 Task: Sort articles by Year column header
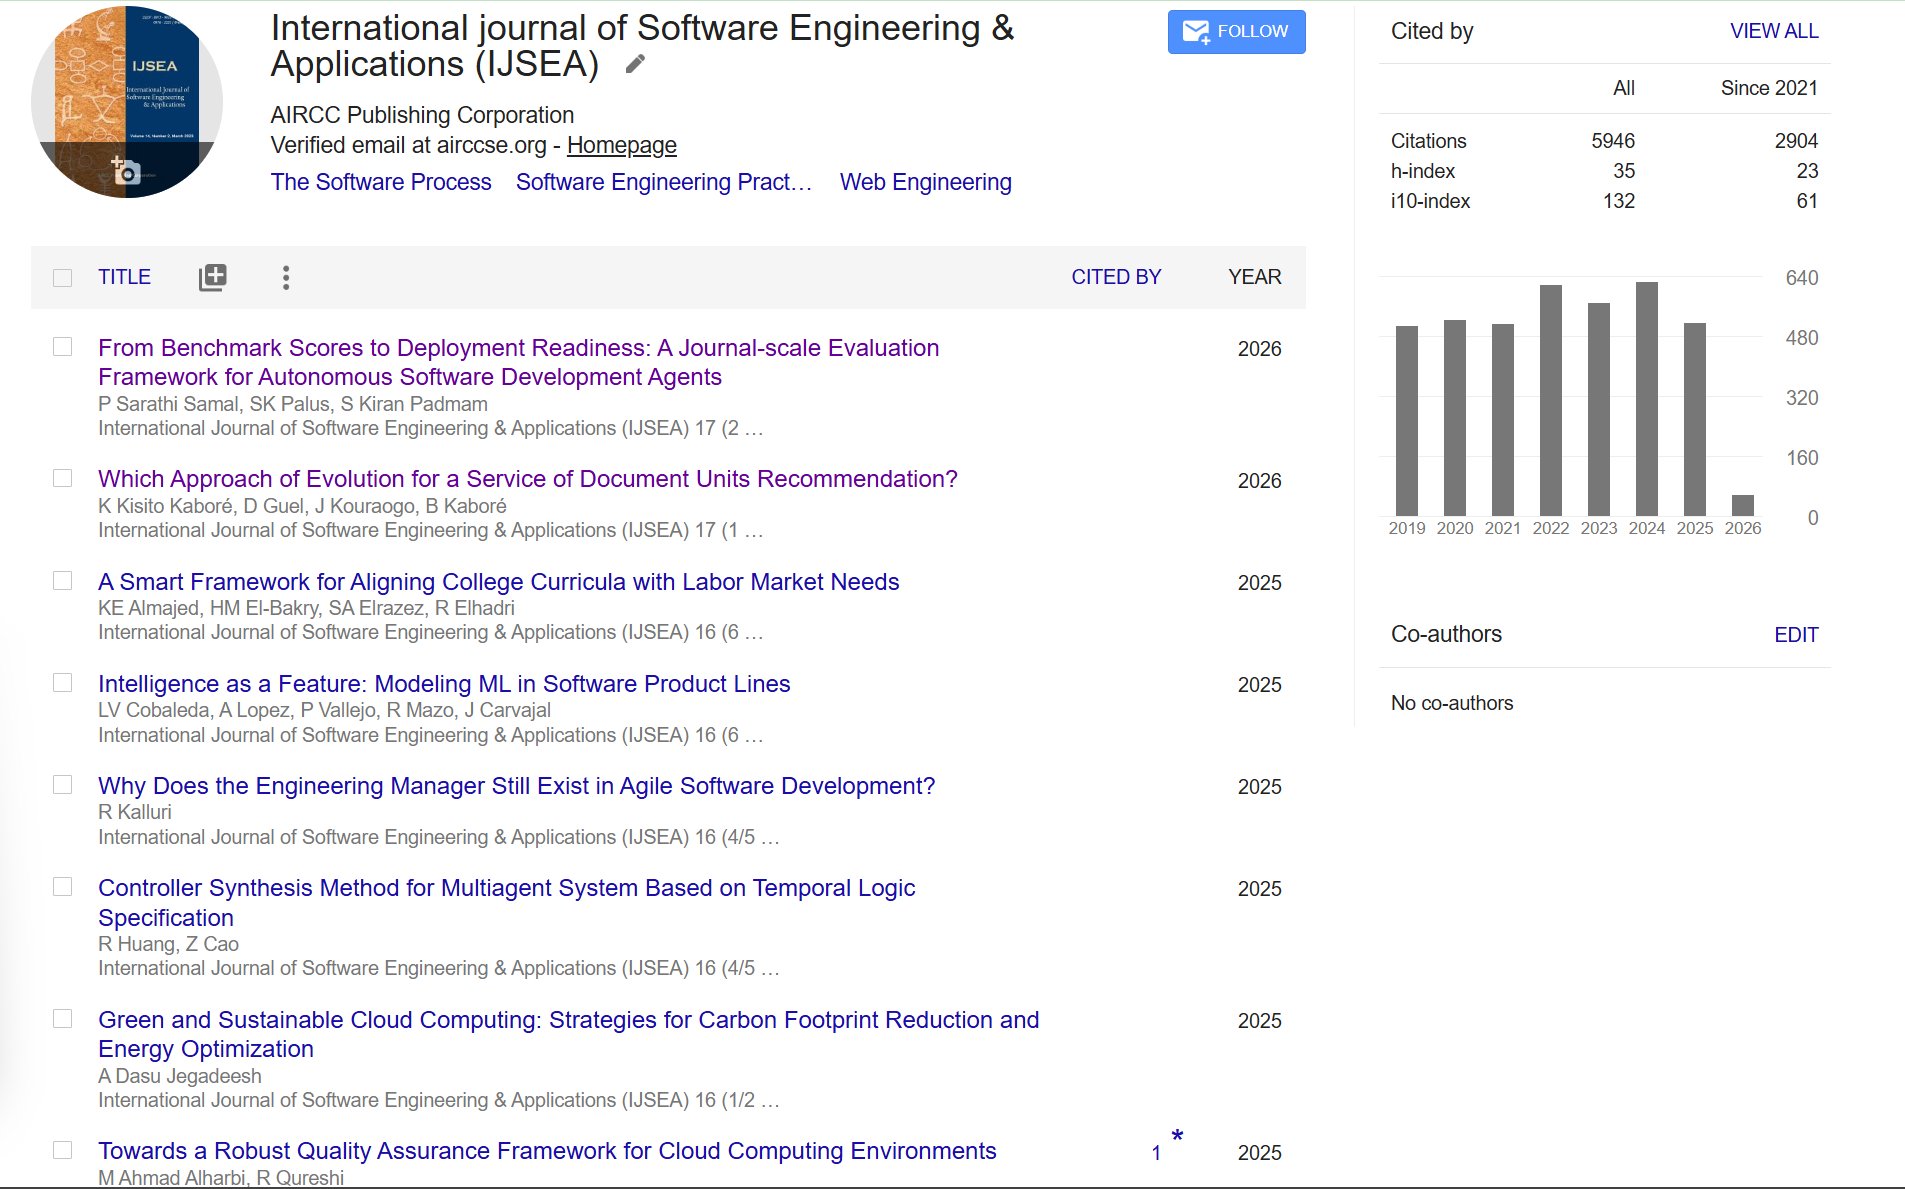tap(1254, 277)
